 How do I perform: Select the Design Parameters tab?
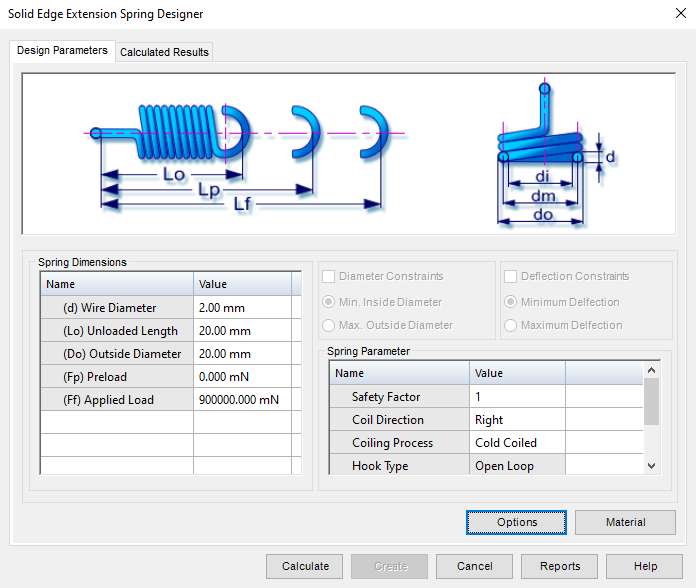62,51
